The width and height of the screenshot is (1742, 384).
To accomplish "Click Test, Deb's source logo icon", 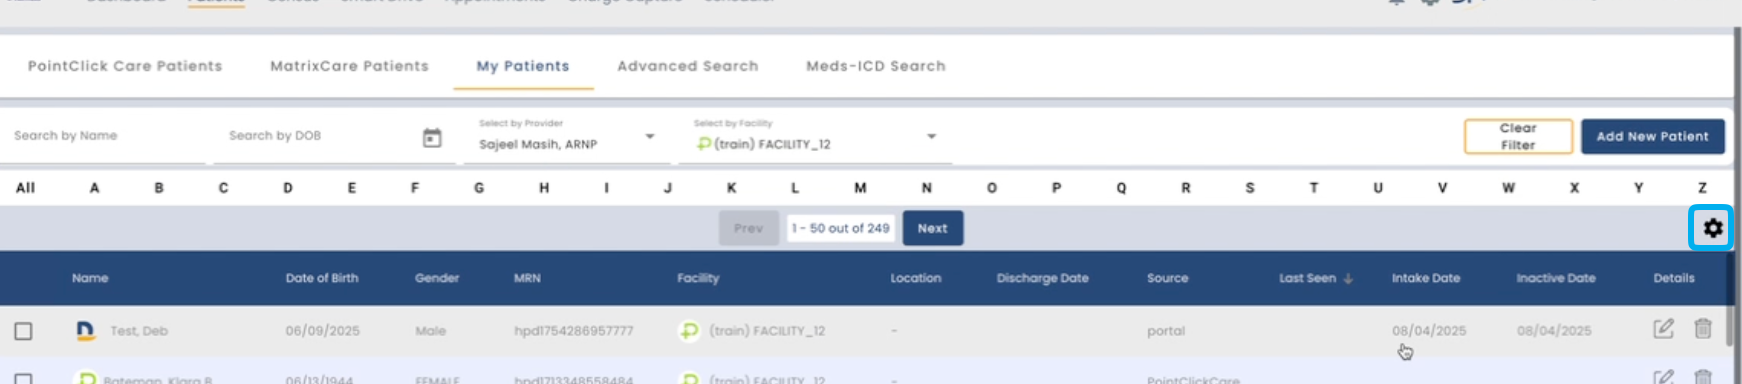I will (x=86, y=330).
